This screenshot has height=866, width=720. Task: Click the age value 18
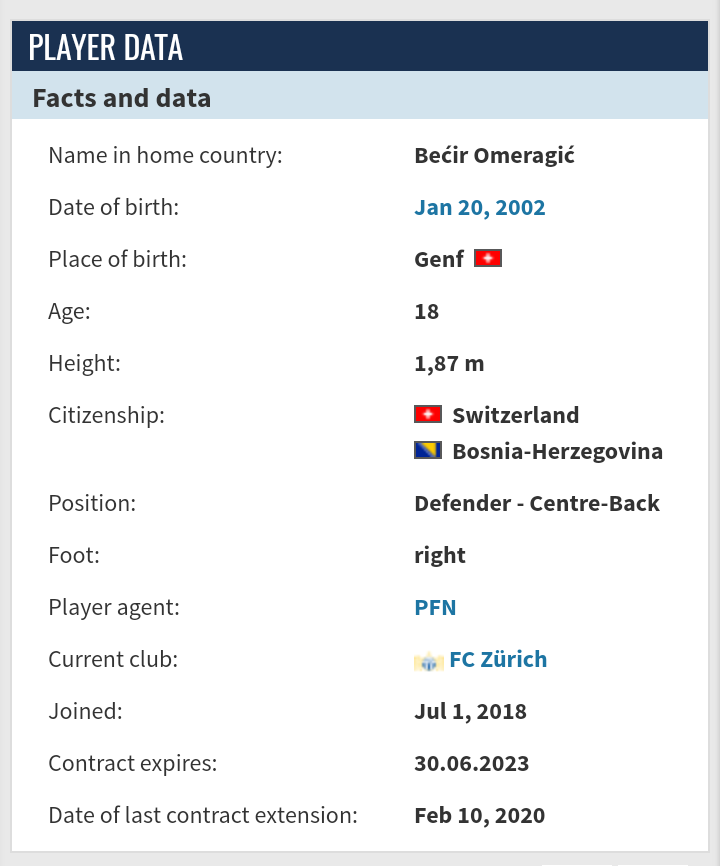click(x=426, y=312)
